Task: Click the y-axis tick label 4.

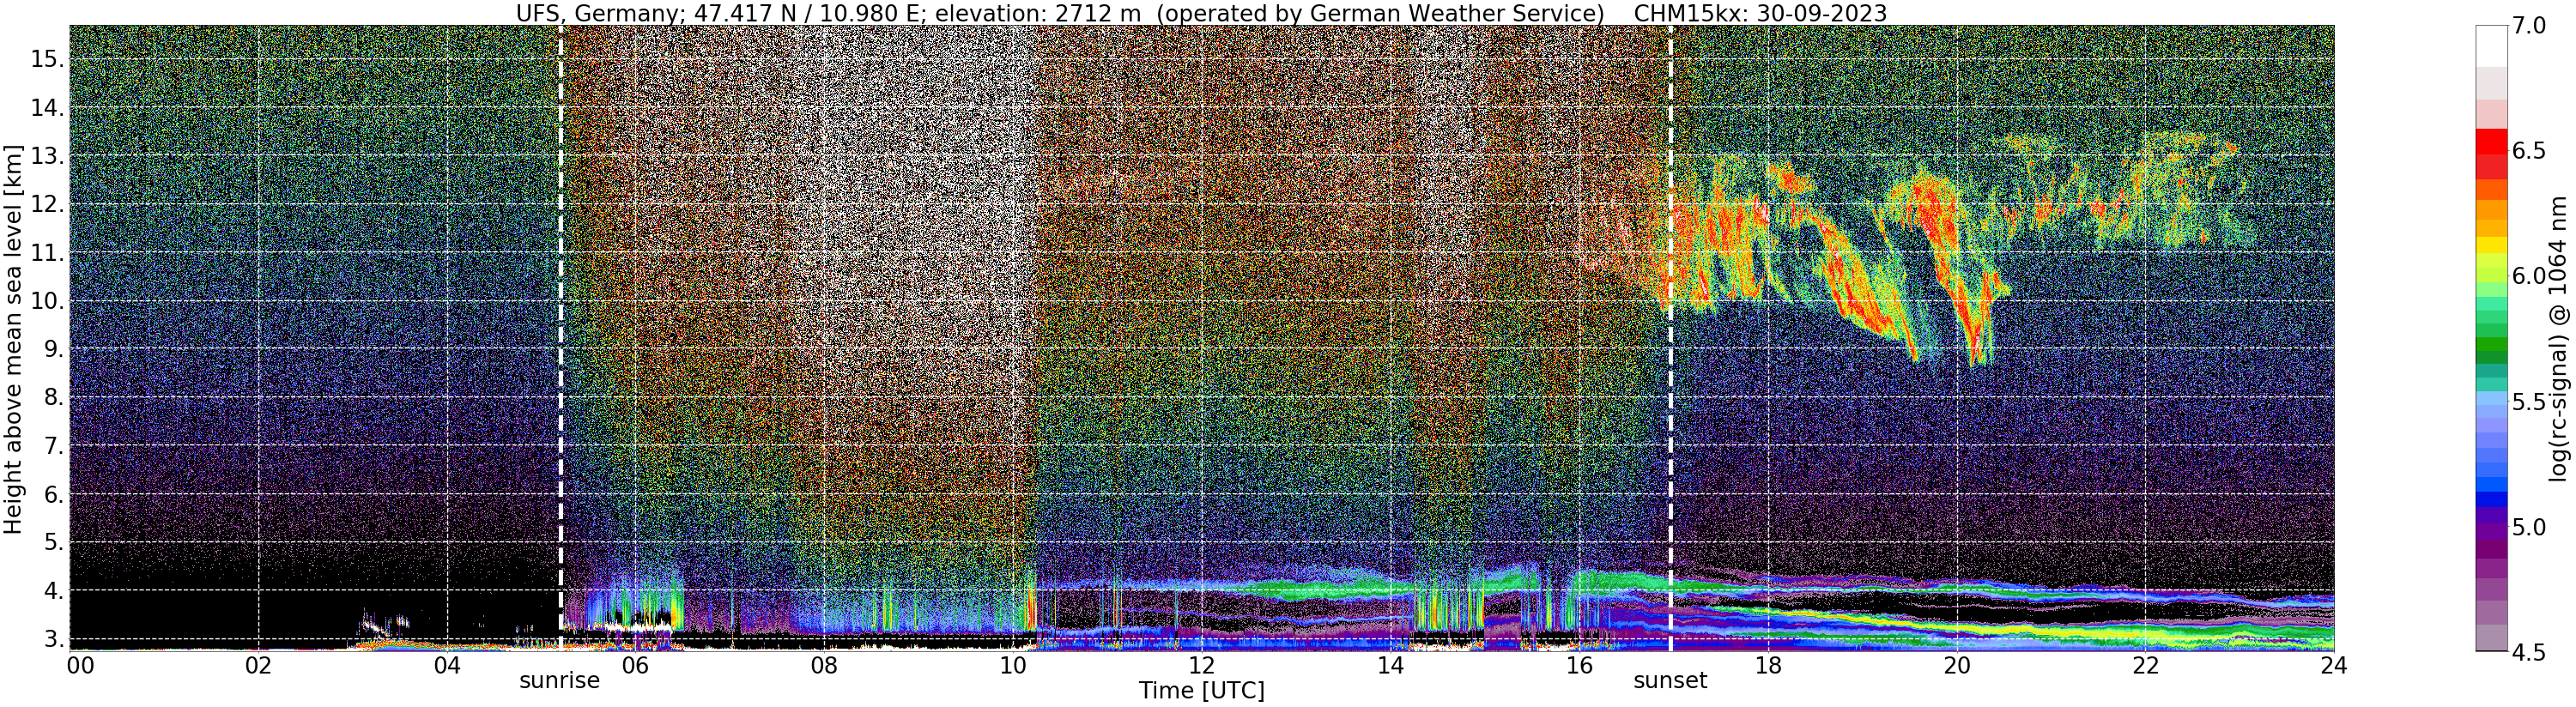Action: point(54,591)
